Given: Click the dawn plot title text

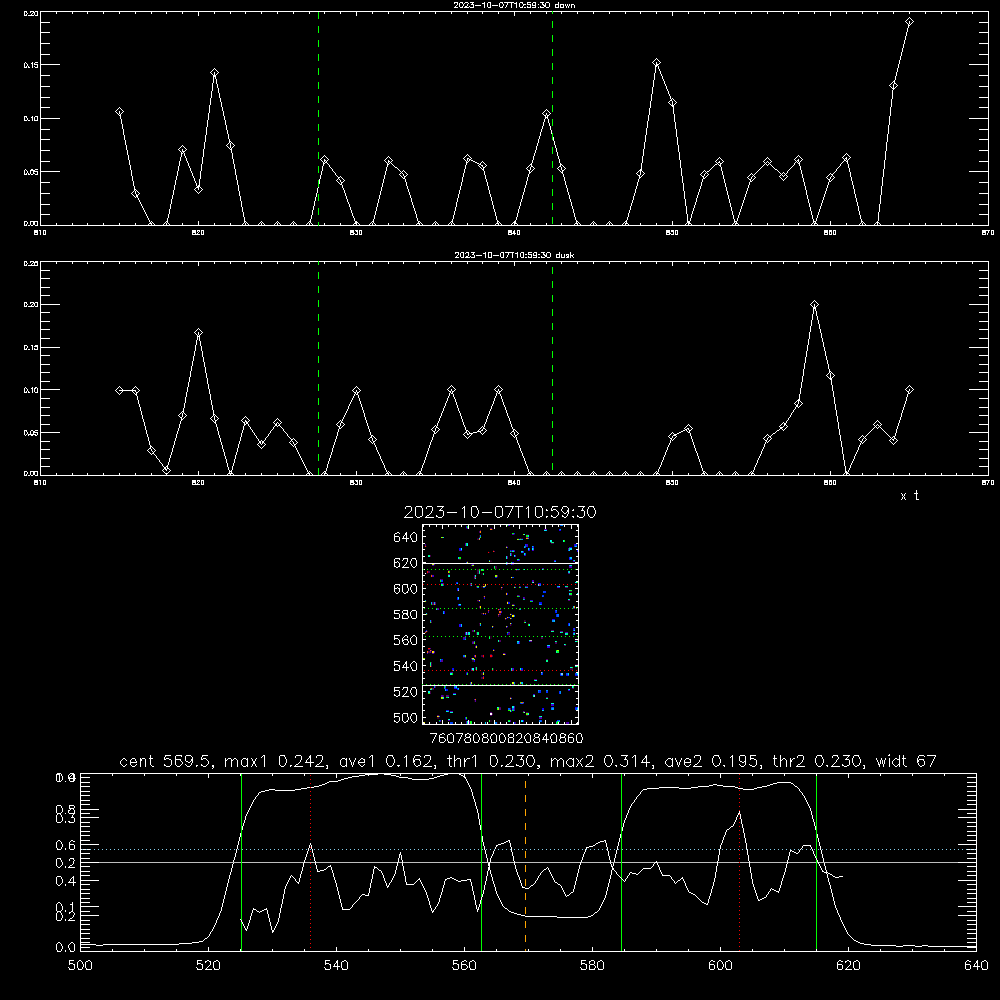Looking at the screenshot, I should tap(514, 5).
